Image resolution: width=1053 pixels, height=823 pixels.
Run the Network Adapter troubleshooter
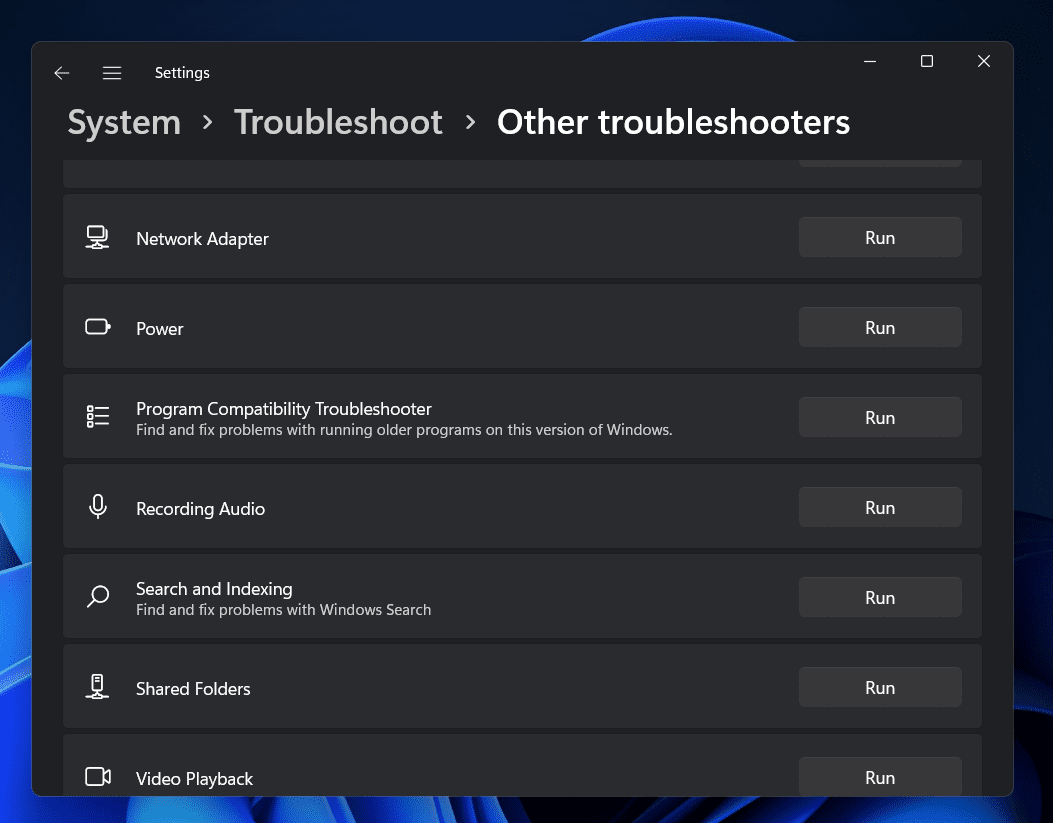[x=880, y=237]
